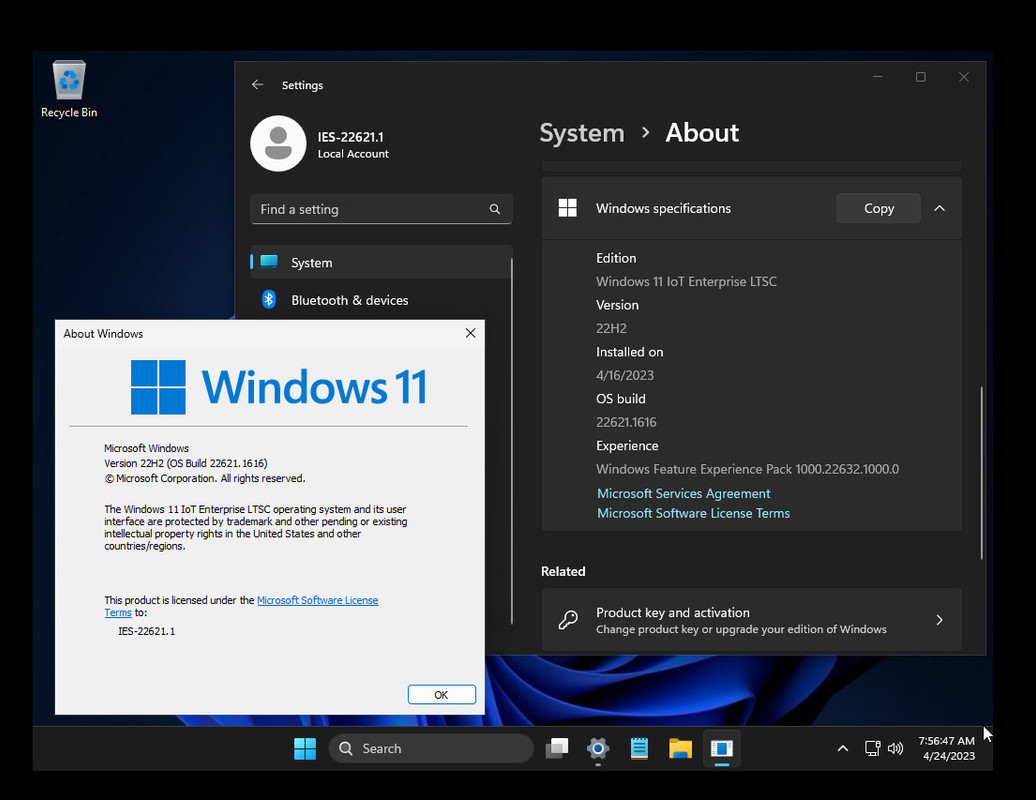Select the edition text Windows 11 IoT Enterprise LTSC

[686, 281]
